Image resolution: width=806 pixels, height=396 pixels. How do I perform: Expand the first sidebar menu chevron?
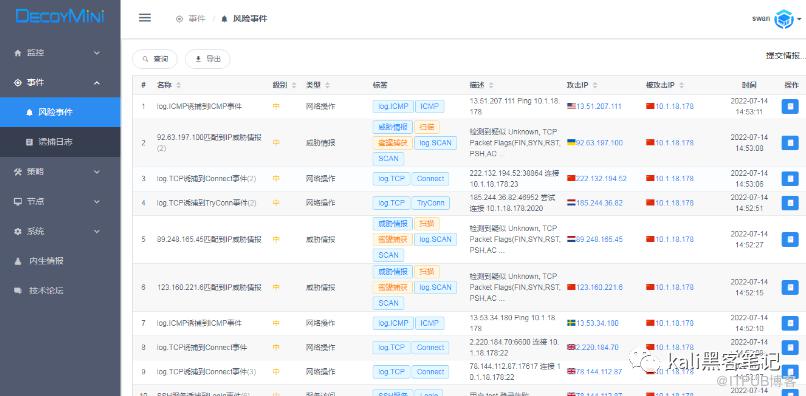tap(97, 52)
